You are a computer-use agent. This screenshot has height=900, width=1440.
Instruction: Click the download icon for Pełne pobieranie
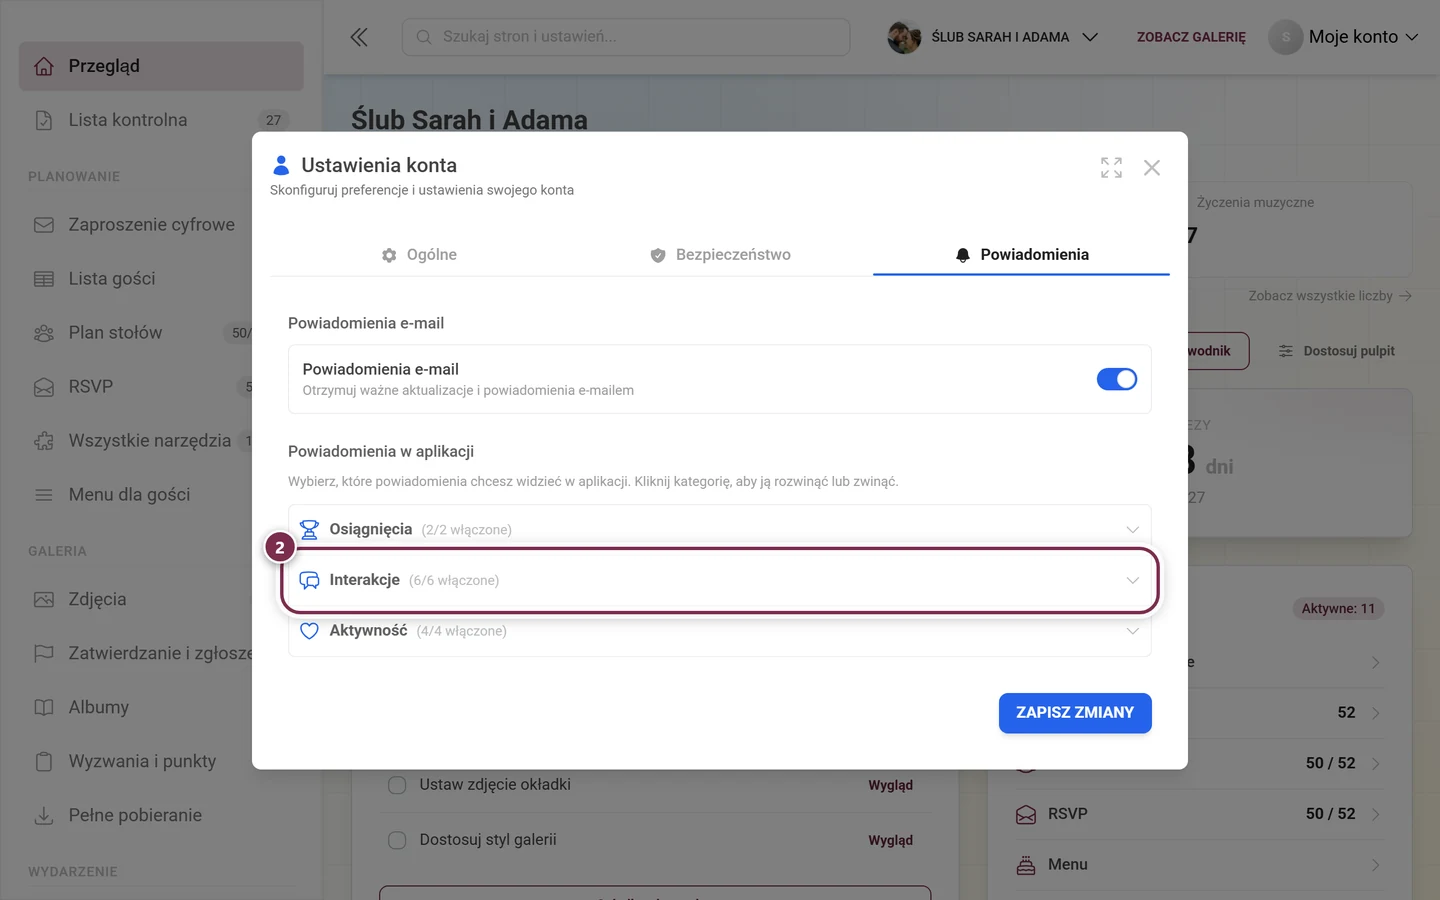click(44, 816)
